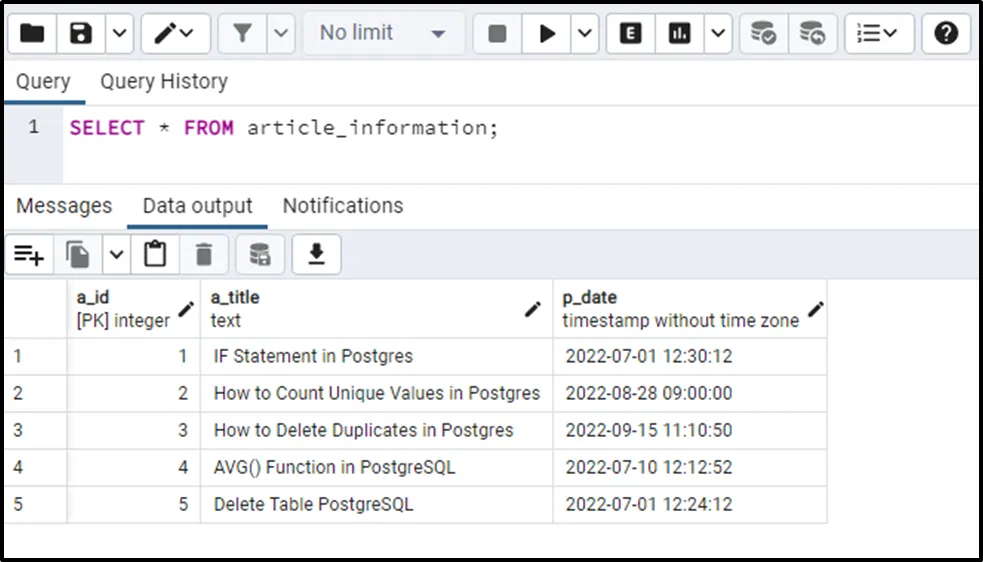This screenshot has height=562, width=983.
Task: Click the Explain Analyze chart icon
Action: [x=679, y=33]
